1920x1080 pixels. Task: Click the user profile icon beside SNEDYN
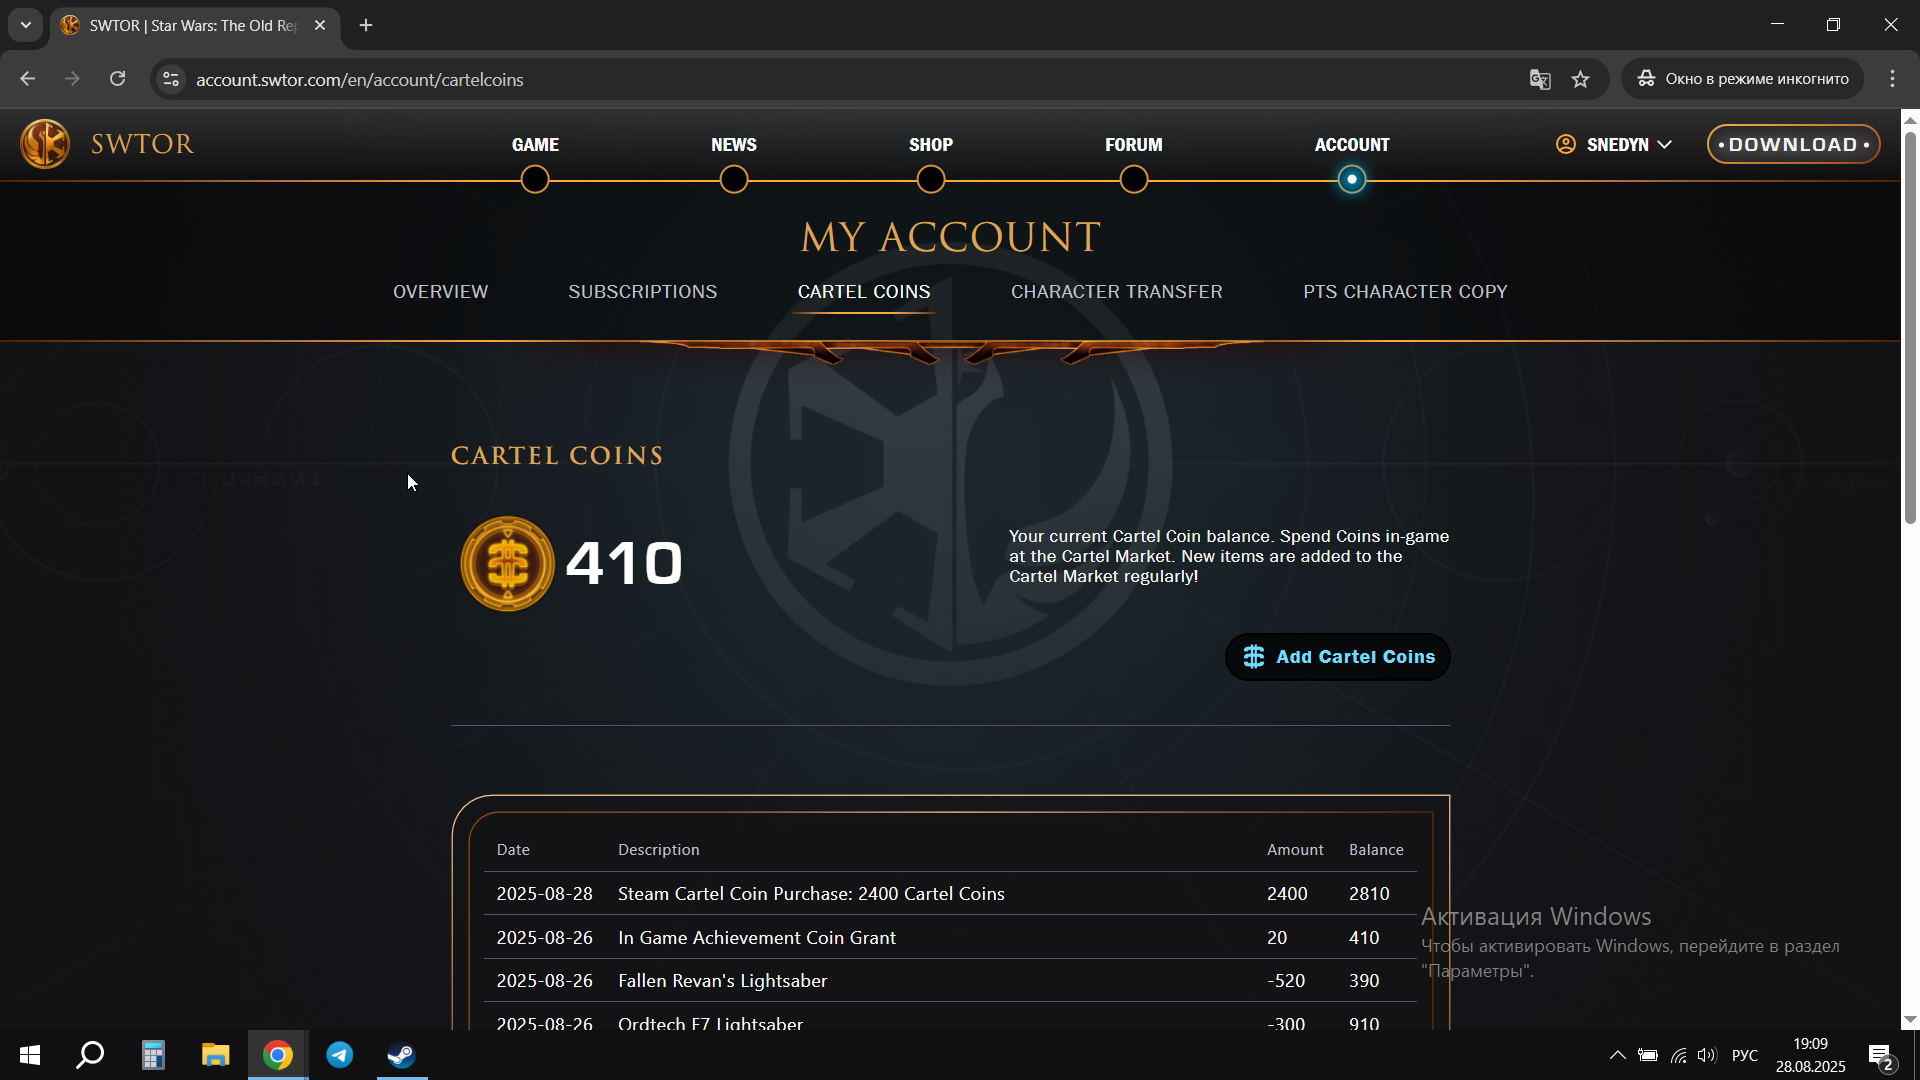(x=1565, y=145)
